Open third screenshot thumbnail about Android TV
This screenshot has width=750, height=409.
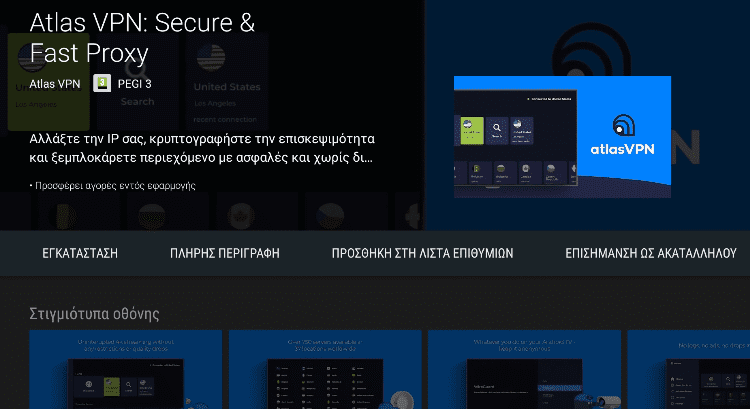click(x=525, y=369)
